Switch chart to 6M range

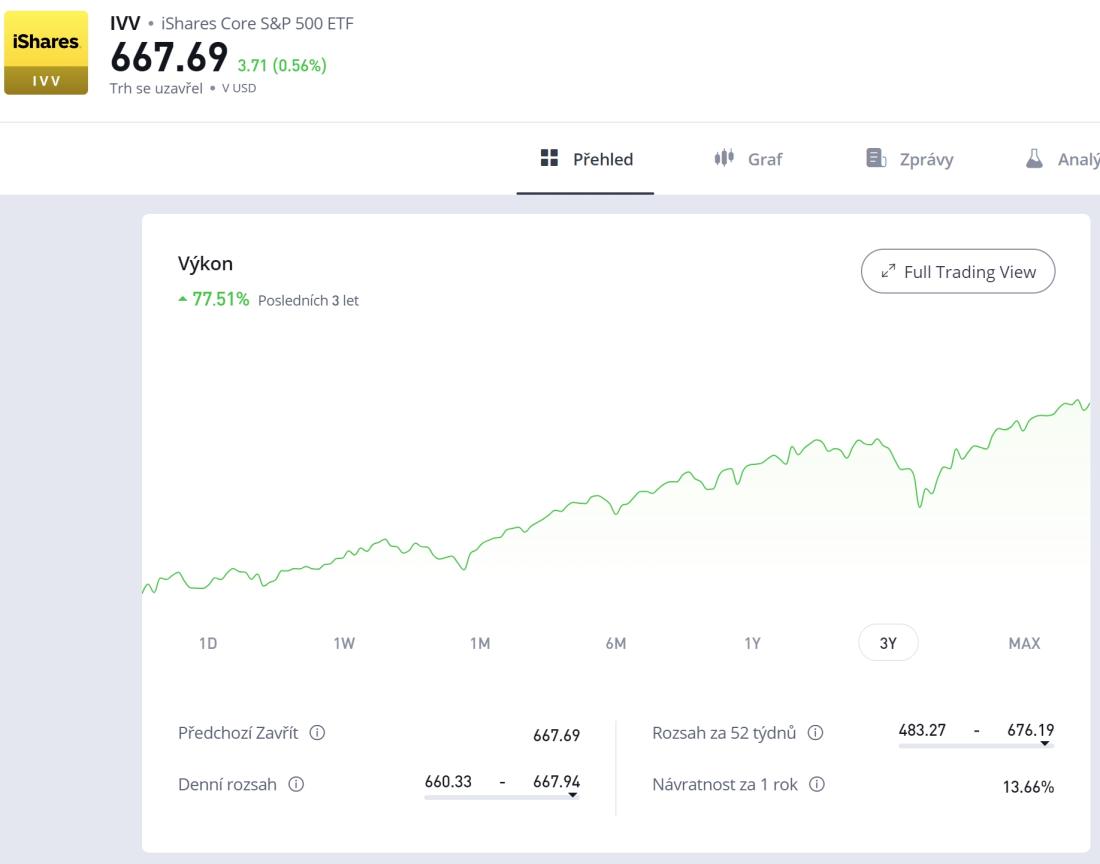point(616,643)
